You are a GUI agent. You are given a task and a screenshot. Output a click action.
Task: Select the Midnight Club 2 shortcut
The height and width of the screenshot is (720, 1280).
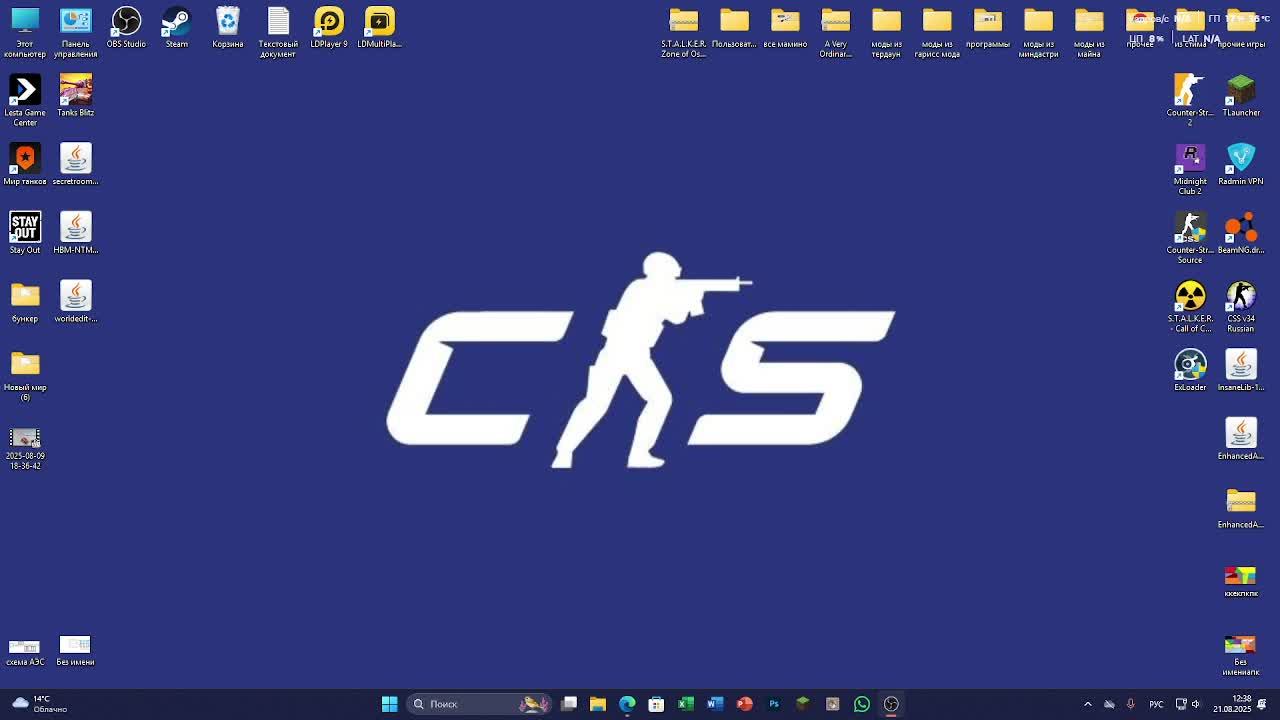1190,169
